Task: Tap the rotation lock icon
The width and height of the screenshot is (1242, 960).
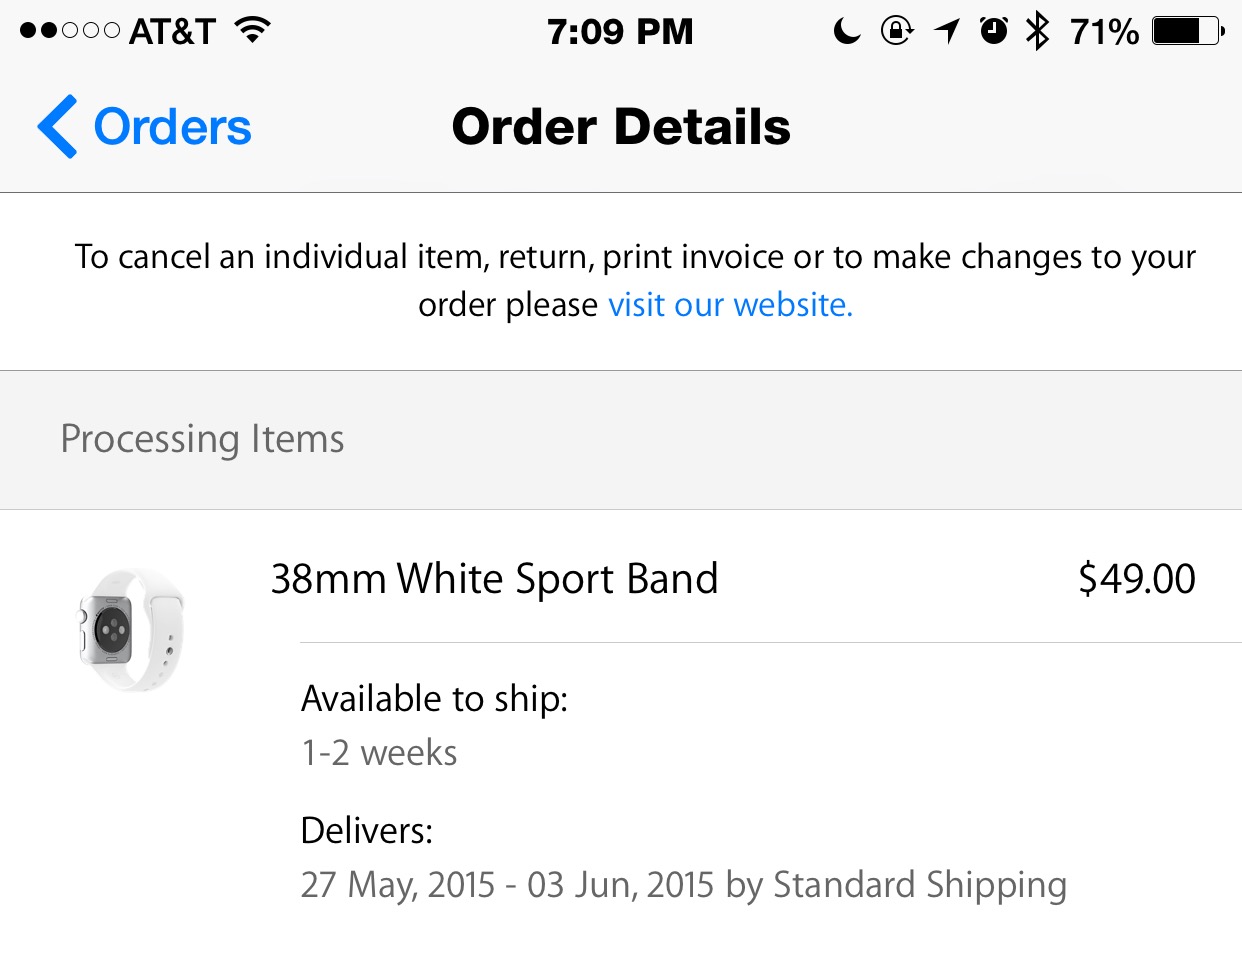Action: pyautogui.click(x=896, y=32)
